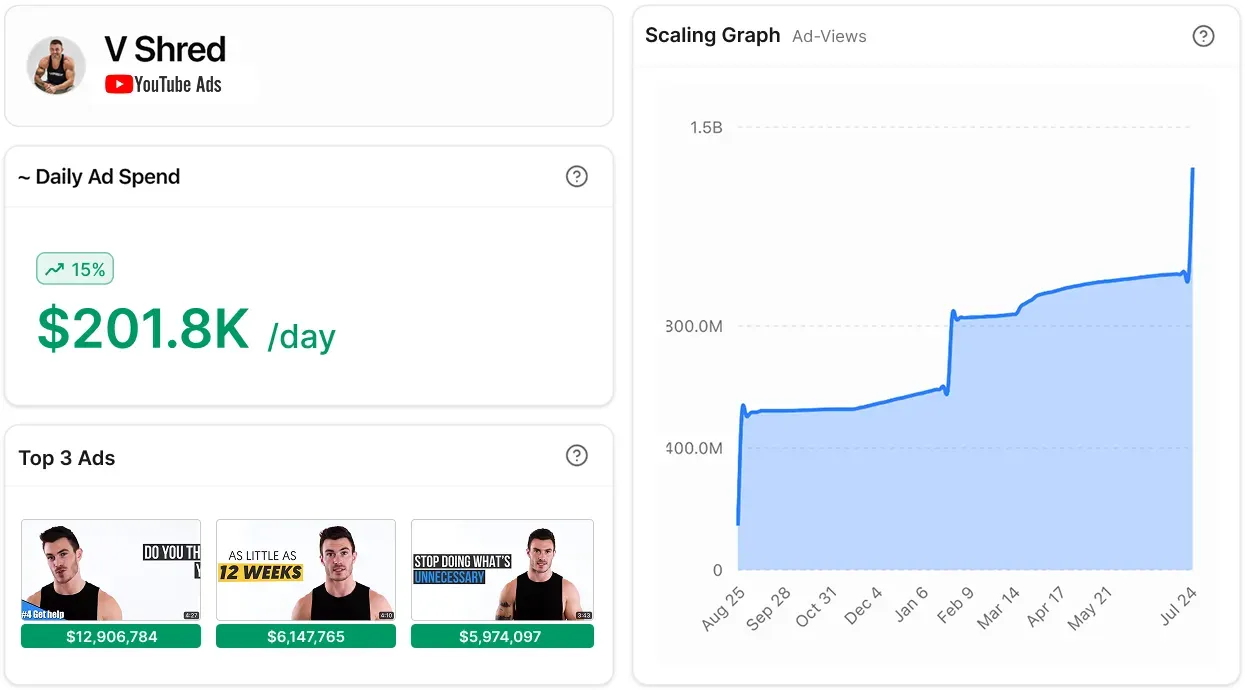This screenshot has width=1245, height=690.
Task: Click the 1.5B y-axis label
Action: pyautogui.click(x=706, y=127)
